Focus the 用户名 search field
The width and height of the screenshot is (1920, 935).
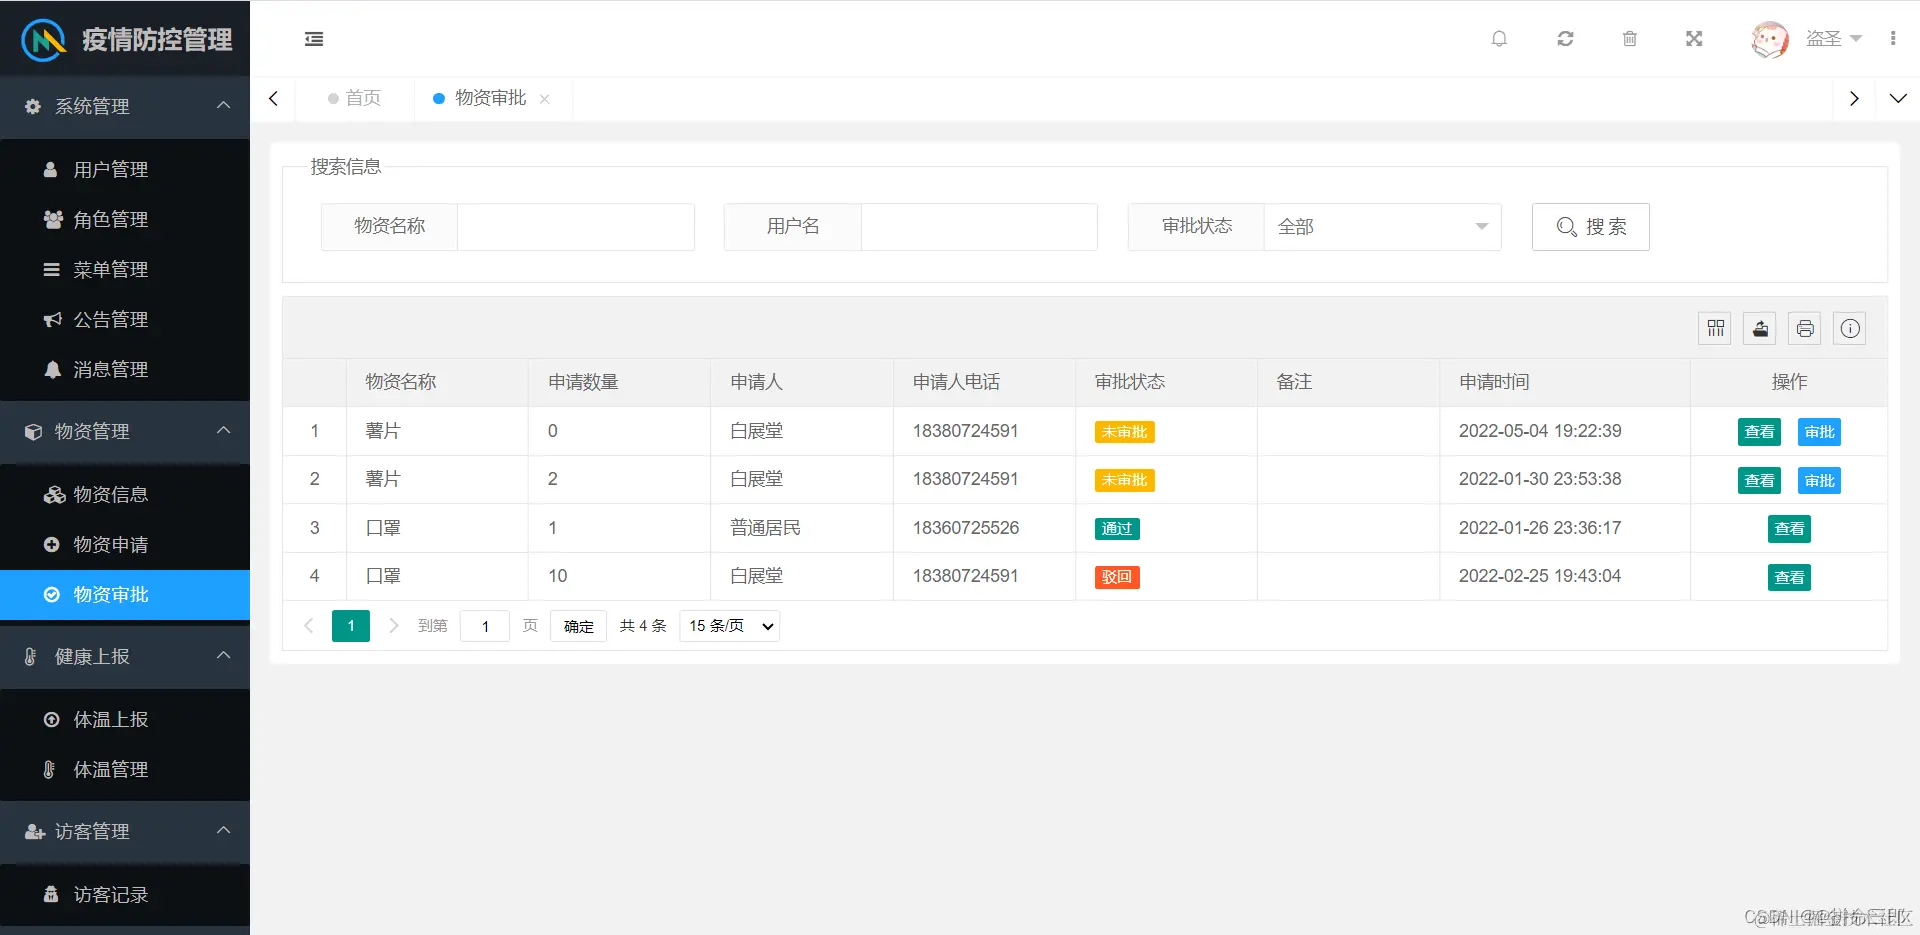coord(979,227)
